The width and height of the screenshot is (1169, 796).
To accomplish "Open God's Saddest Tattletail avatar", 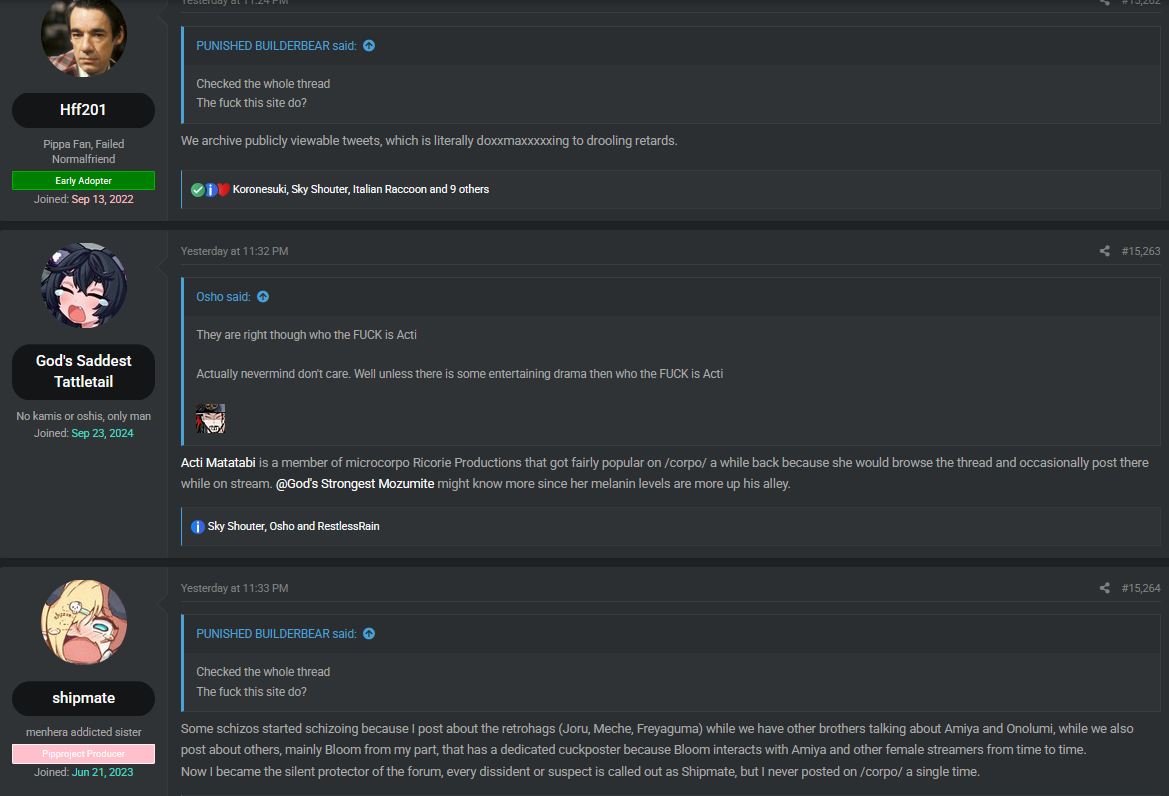I will coord(84,285).
